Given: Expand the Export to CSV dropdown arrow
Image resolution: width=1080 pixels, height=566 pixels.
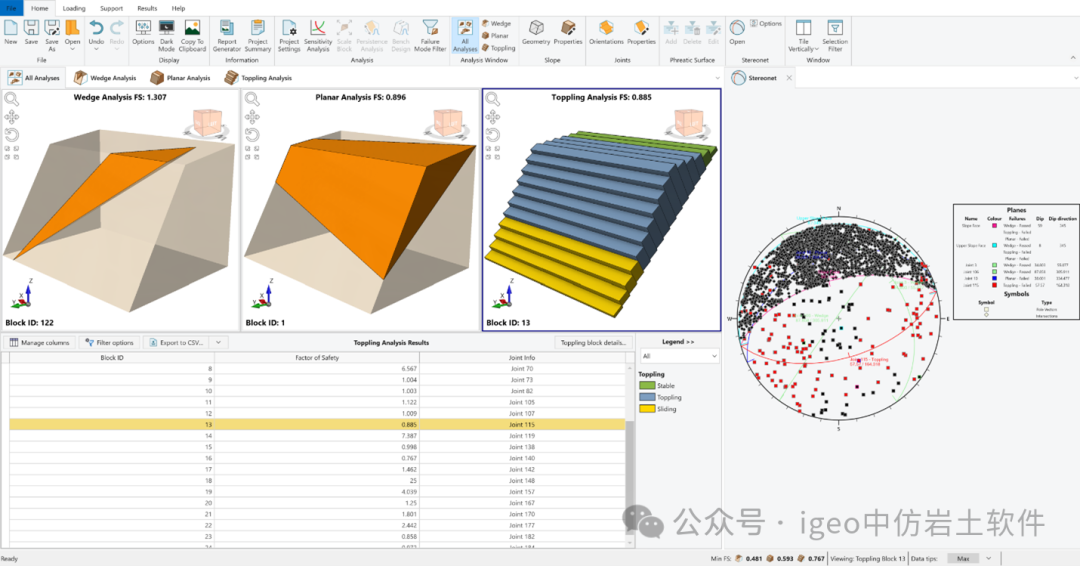Looking at the screenshot, I should tap(219, 342).
